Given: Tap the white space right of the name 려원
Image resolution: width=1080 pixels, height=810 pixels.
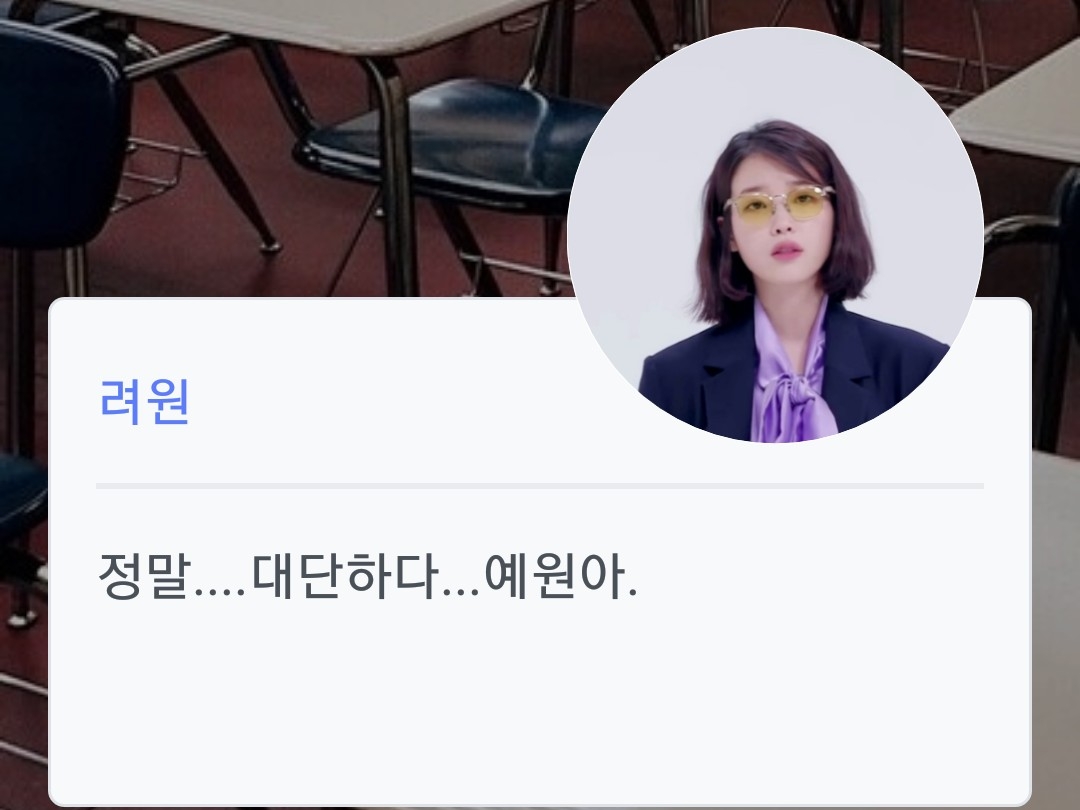Looking at the screenshot, I should (x=386, y=402).
